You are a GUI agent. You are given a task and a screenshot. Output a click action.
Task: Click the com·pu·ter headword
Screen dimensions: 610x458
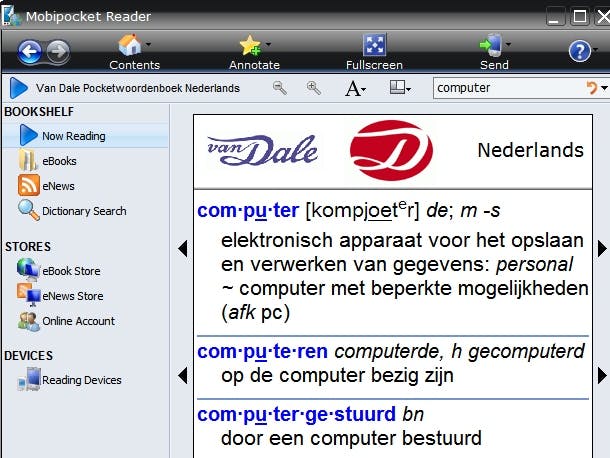point(248,211)
